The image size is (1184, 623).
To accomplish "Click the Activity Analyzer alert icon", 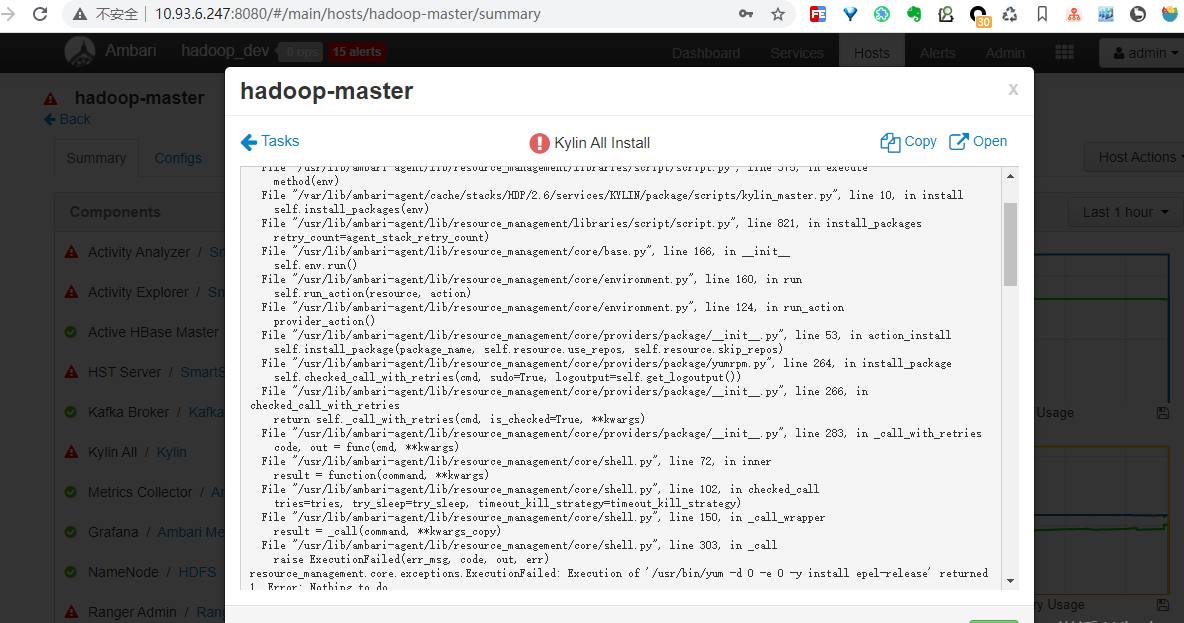I will click(71, 252).
